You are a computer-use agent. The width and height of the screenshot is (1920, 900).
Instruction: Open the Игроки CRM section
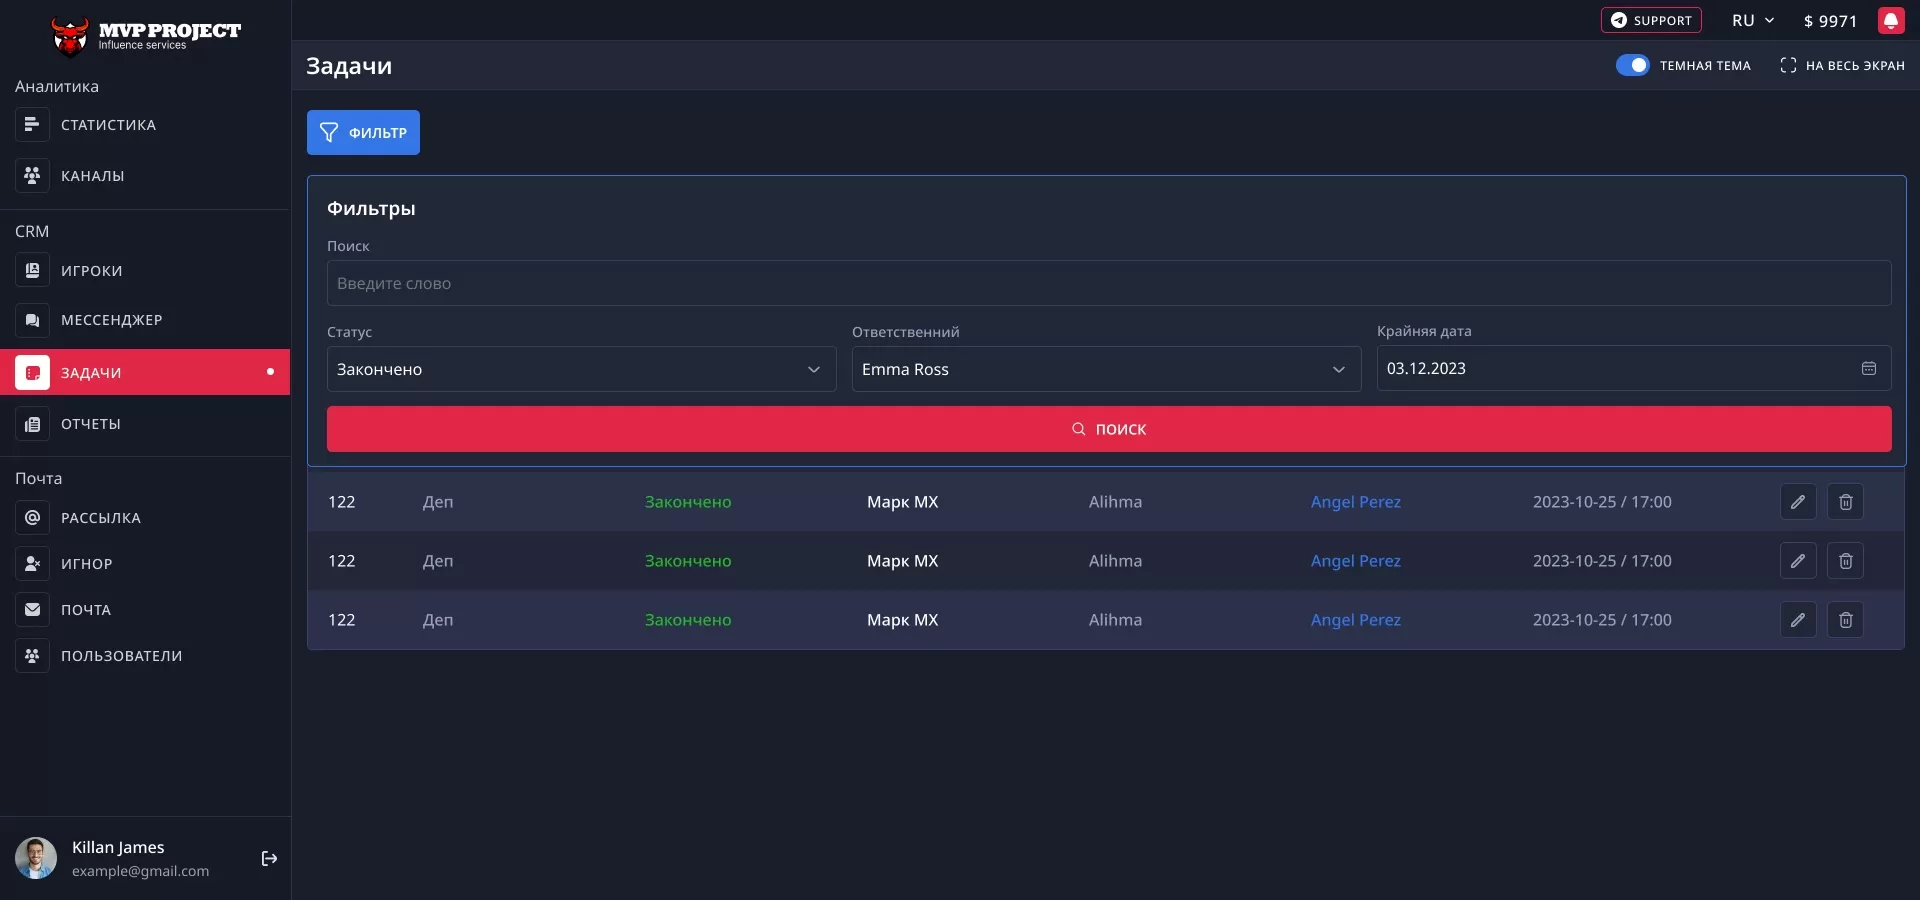pos(32,270)
